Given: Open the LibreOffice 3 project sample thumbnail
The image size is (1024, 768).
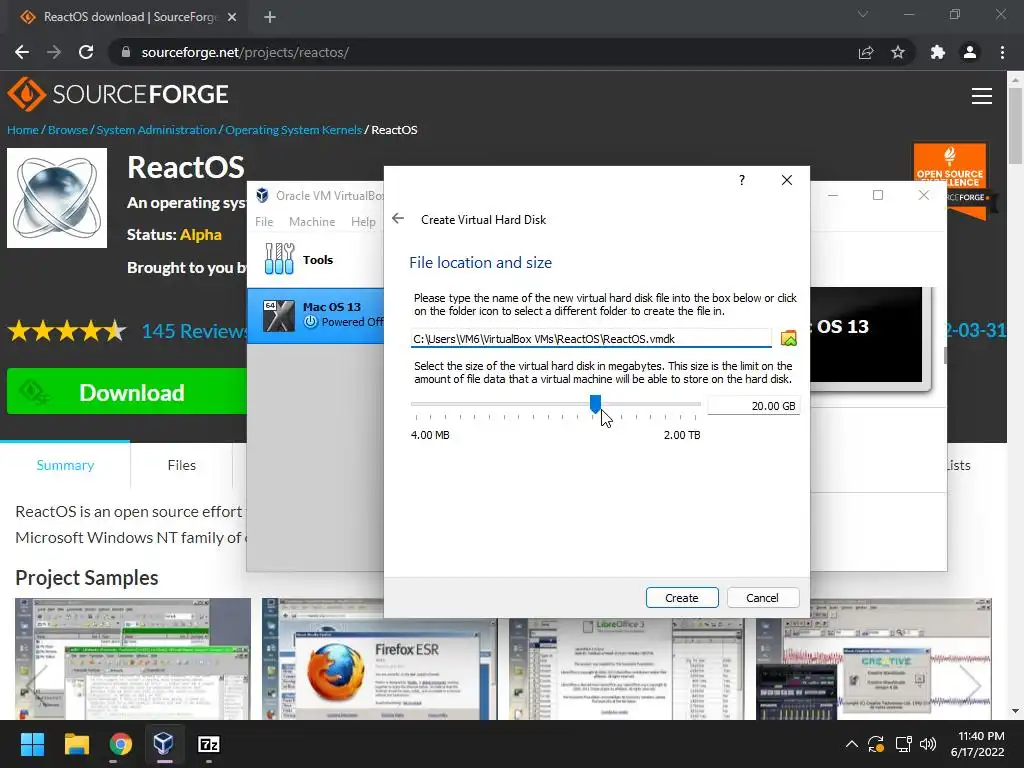Looking at the screenshot, I should [627, 659].
